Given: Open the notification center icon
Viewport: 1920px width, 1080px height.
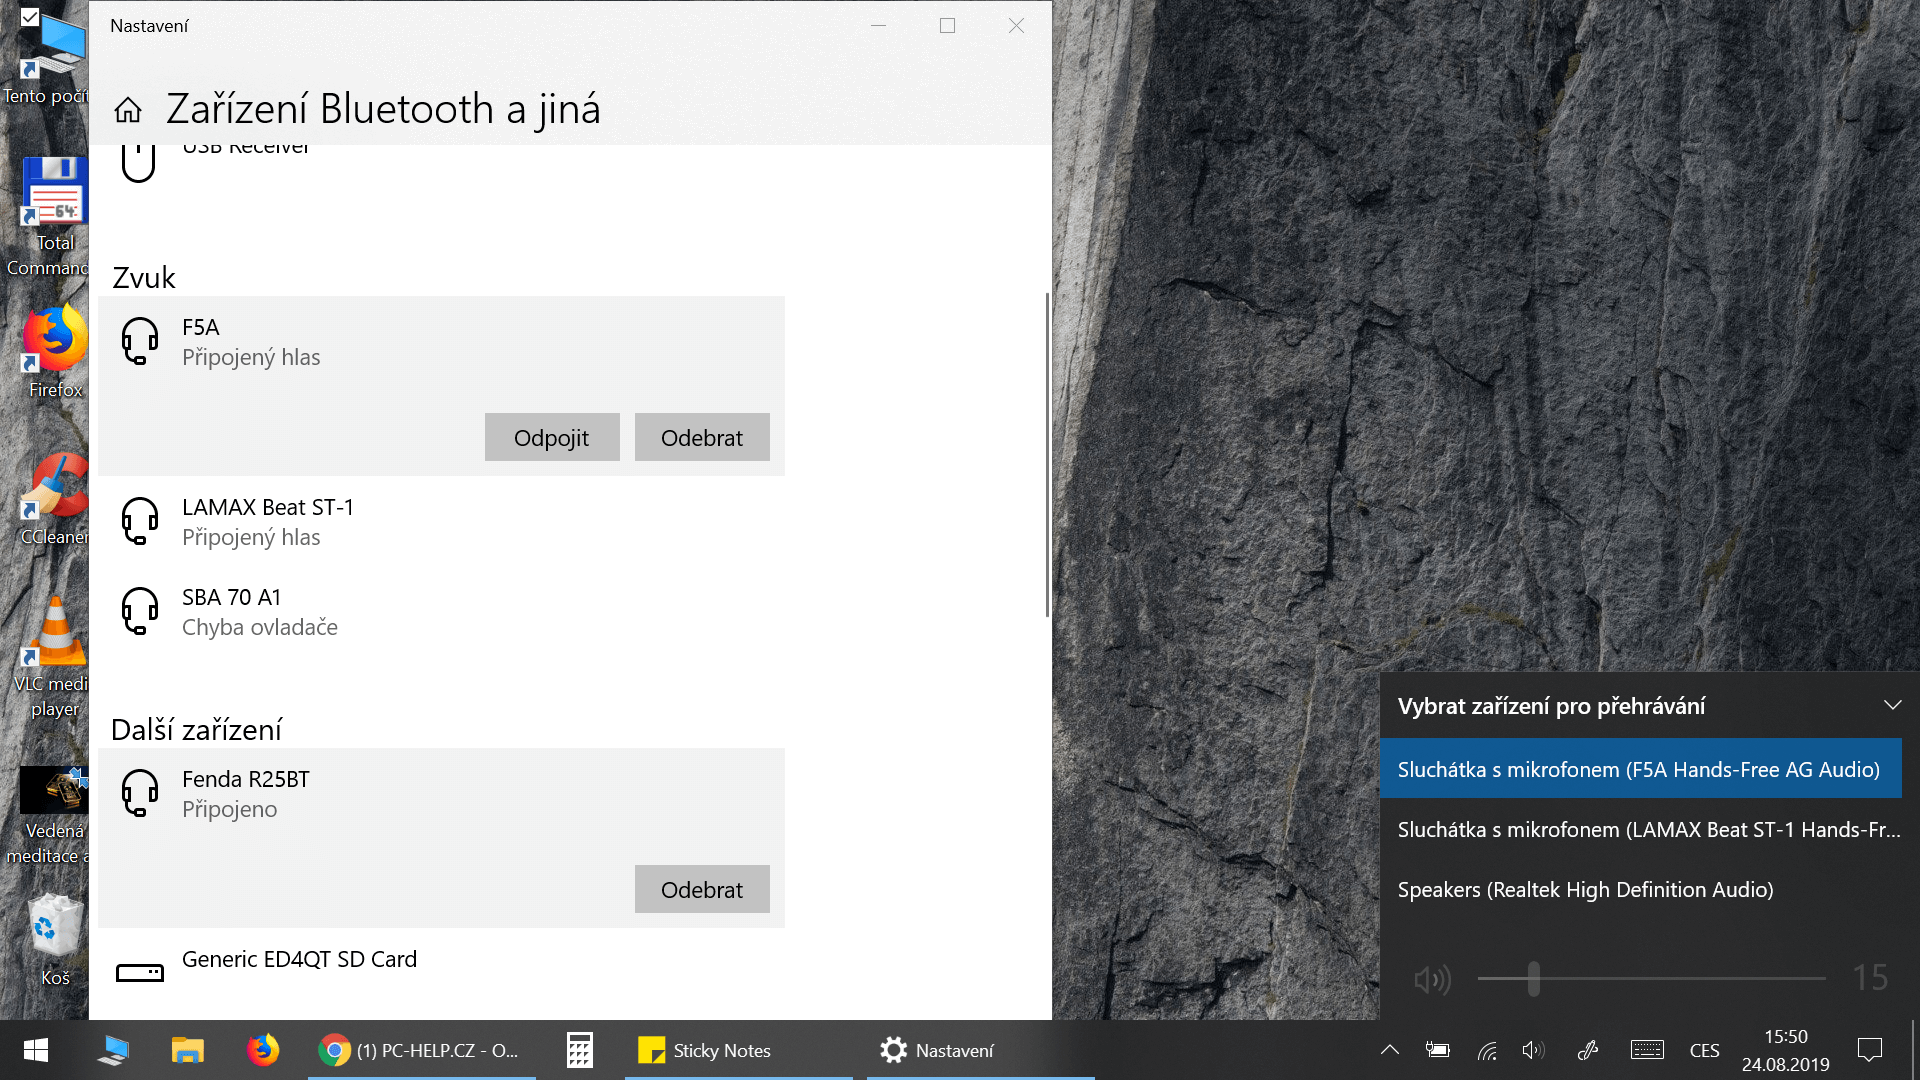Looking at the screenshot, I should pos(1869,1050).
